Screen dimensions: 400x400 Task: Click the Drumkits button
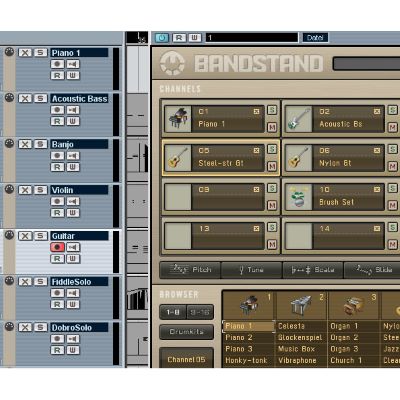tap(187, 332)
